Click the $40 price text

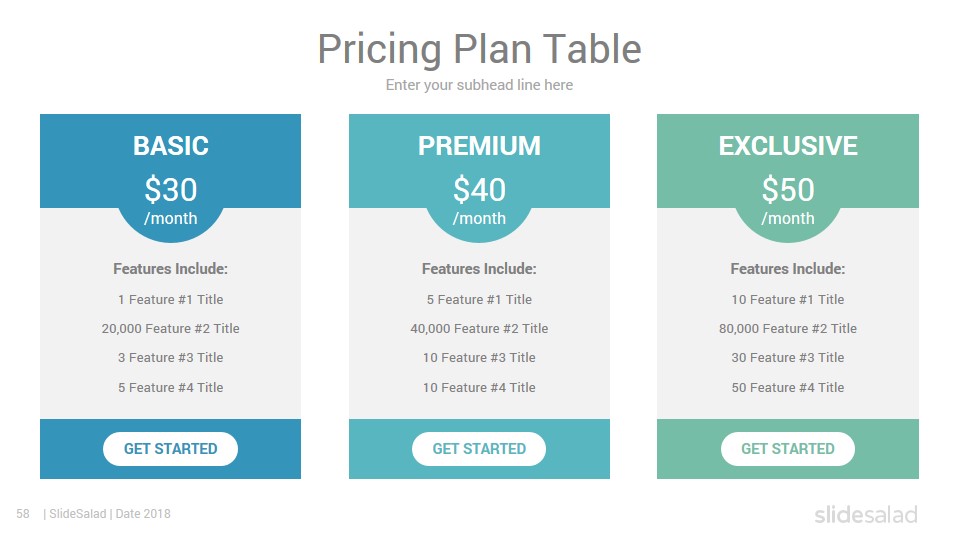click(x=479, y=189)
